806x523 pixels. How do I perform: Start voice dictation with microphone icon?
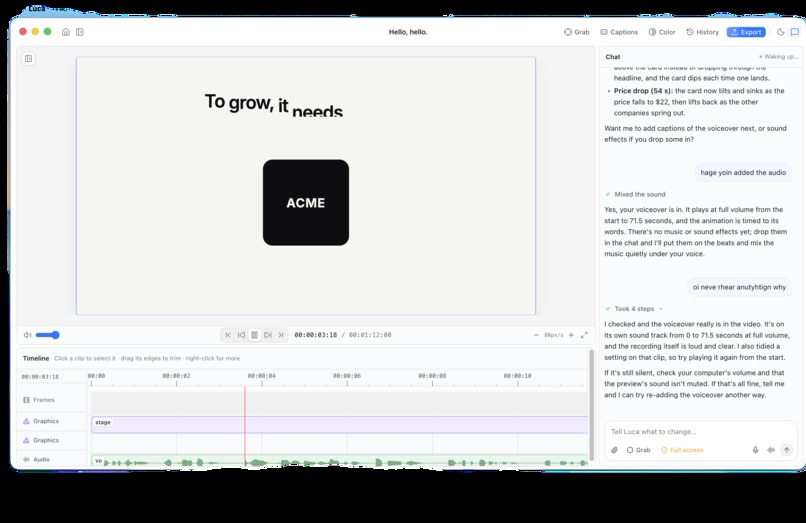point(755,450)
